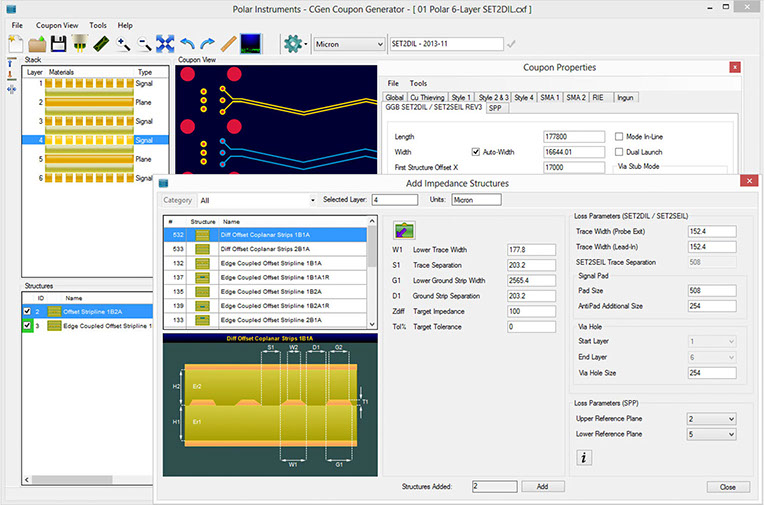The image size is (765, 505).
Task: Open settings with the gear icon
Action: coord(292,44)
